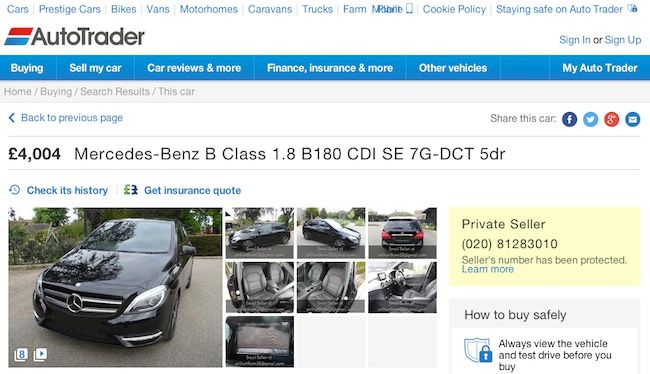Play the car video icon
The image size is (650, 374).
click(40, 355)
